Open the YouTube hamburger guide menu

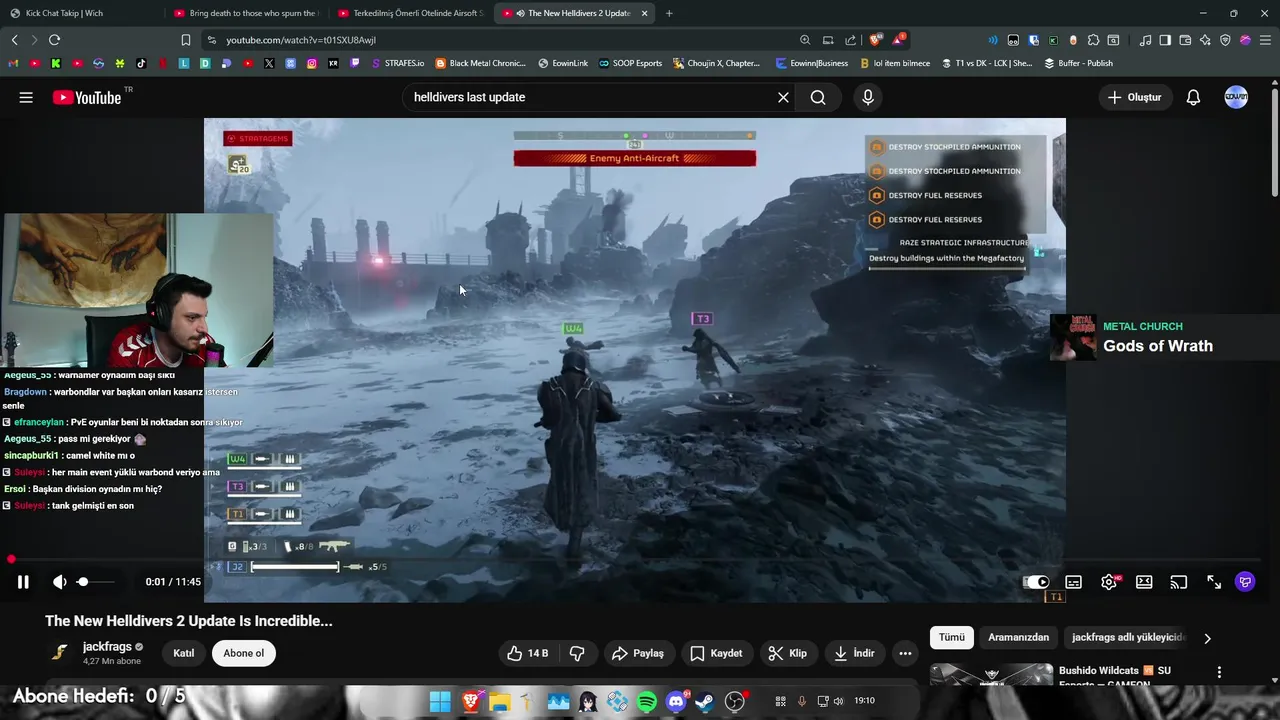click(x=26, y=97)
